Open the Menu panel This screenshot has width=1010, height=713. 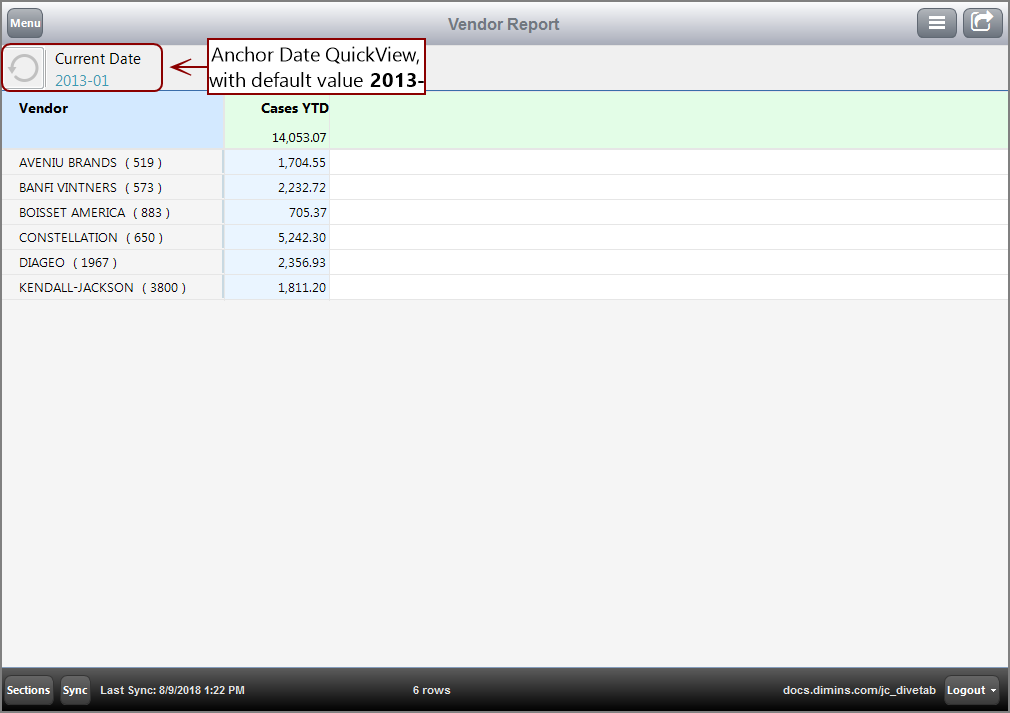pos(24,22)
